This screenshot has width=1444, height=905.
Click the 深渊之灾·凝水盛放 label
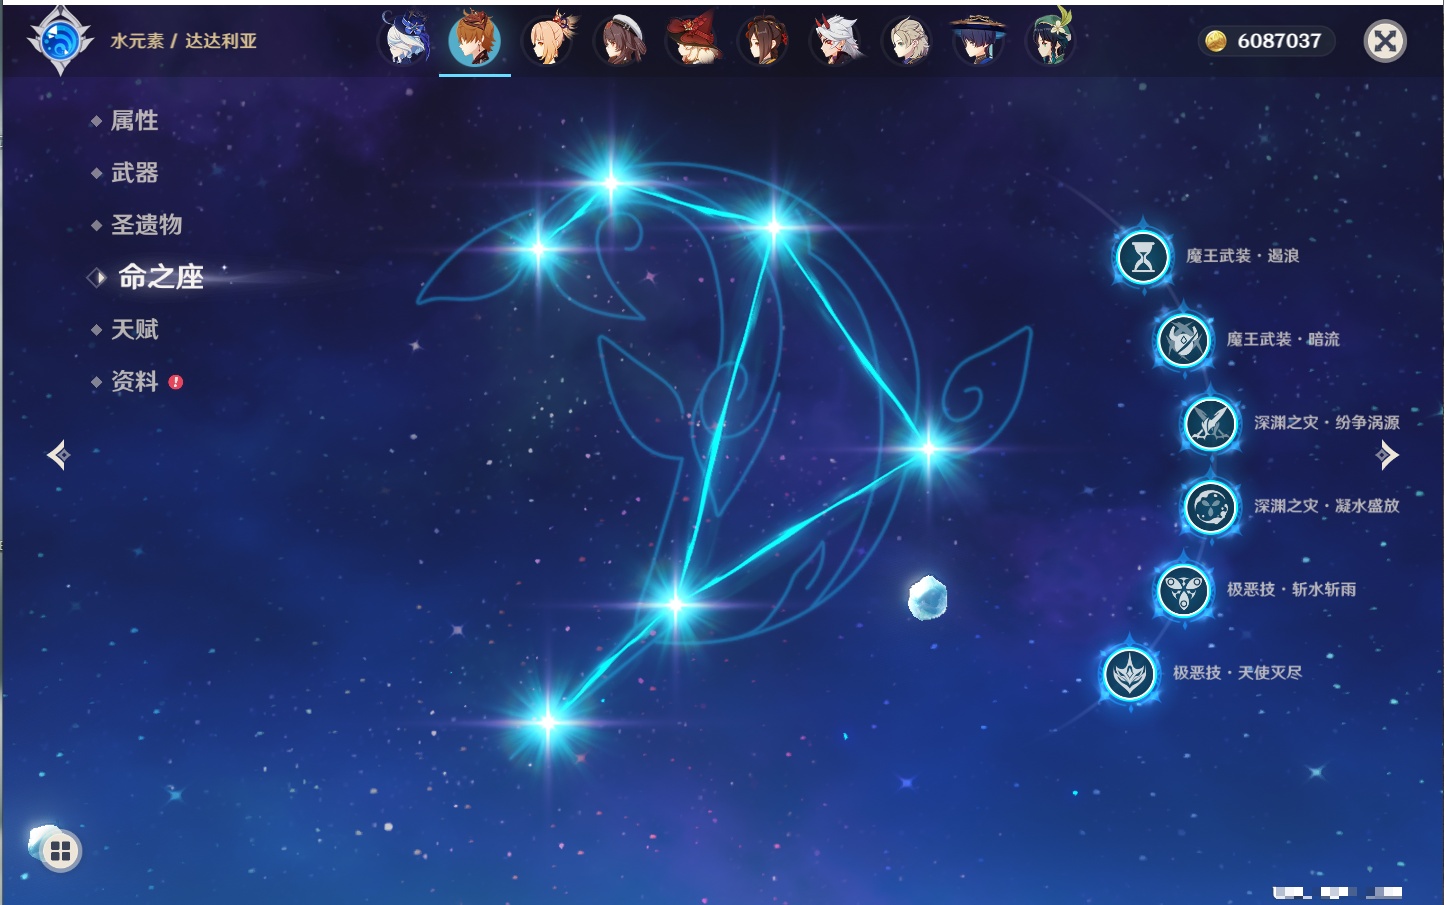1327,506
